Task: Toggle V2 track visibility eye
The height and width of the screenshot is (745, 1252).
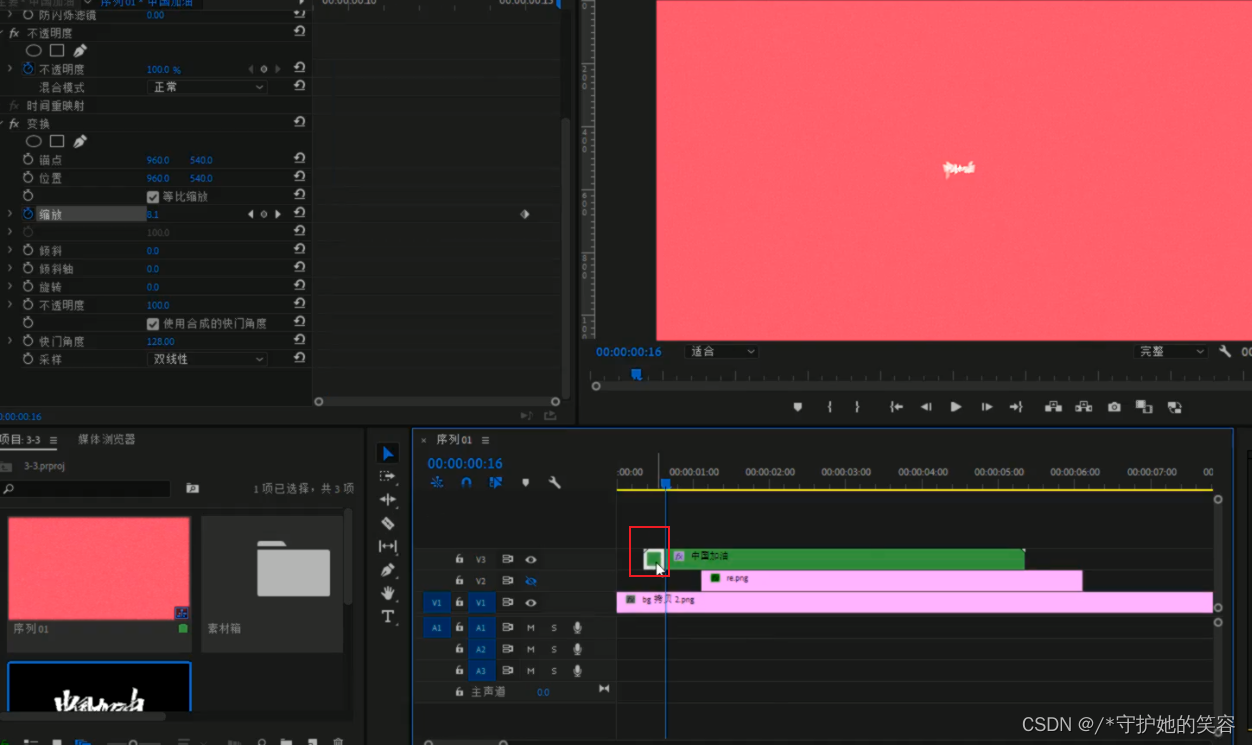Action: click(x=531, y=580)
